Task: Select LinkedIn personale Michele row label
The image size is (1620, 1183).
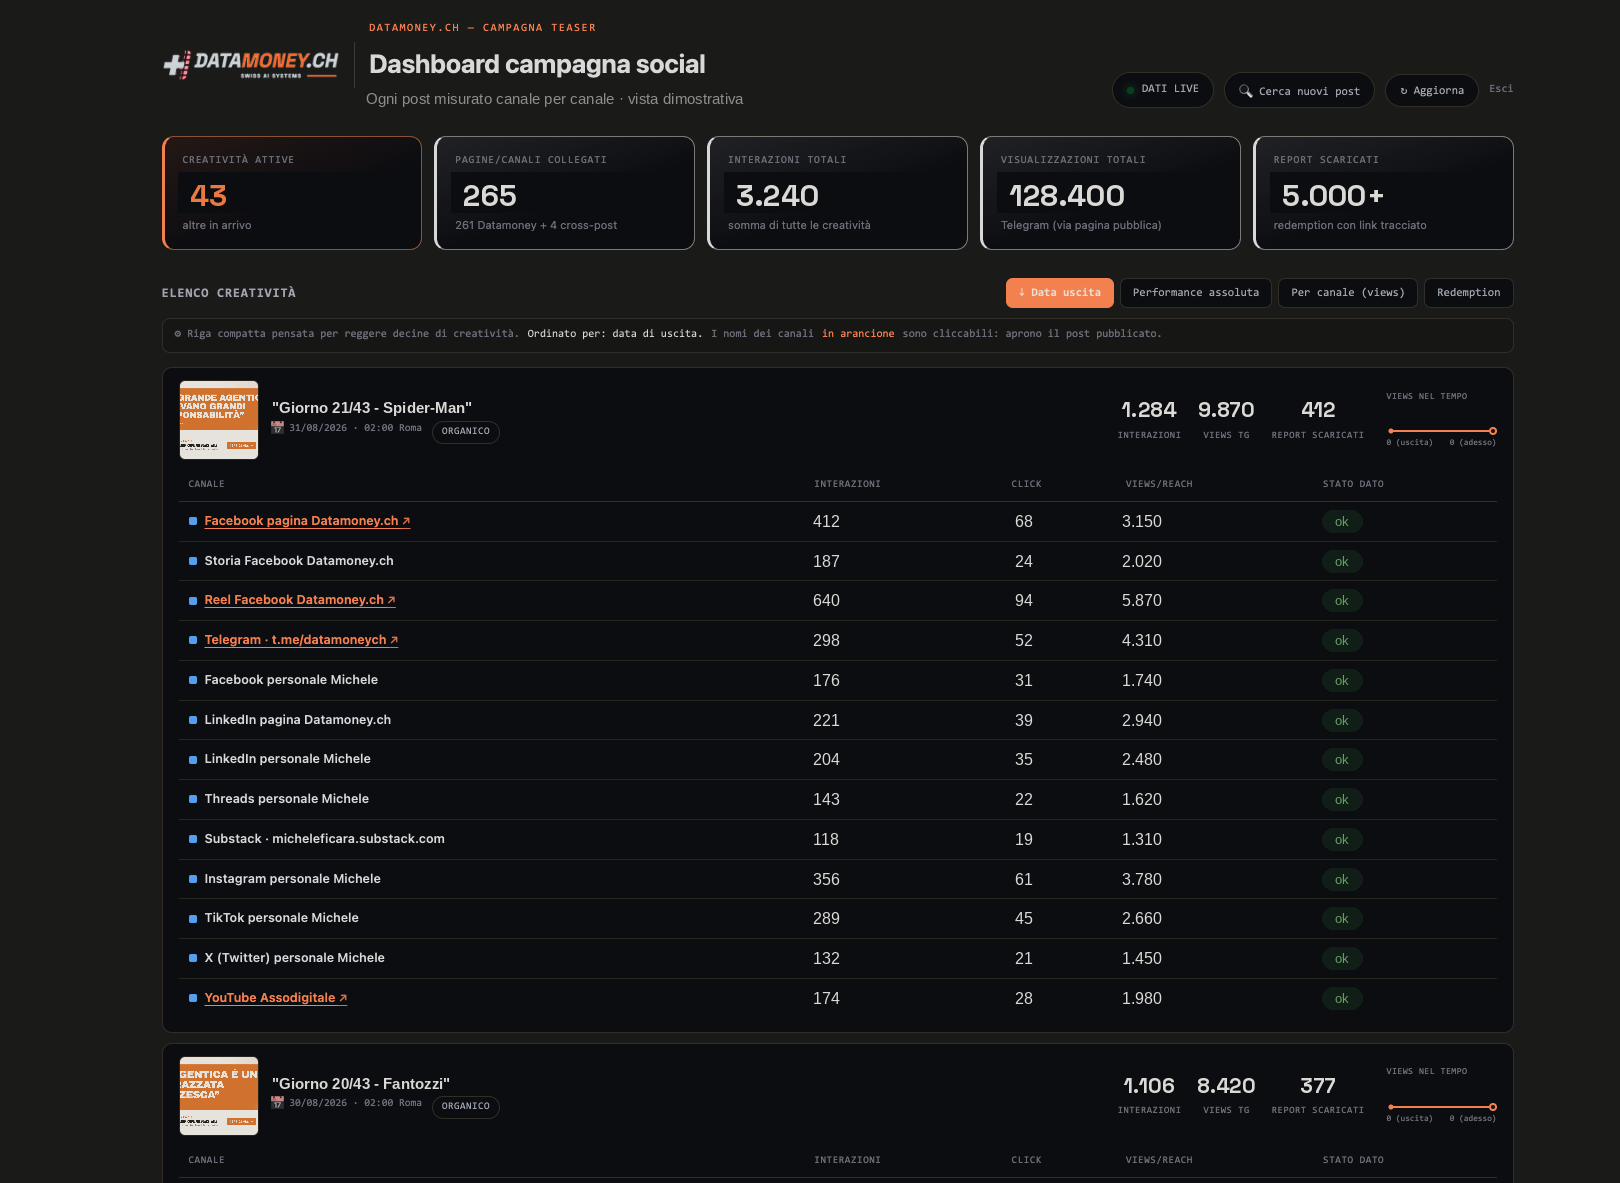Action: pyautogui.click(x=288, y=759)
